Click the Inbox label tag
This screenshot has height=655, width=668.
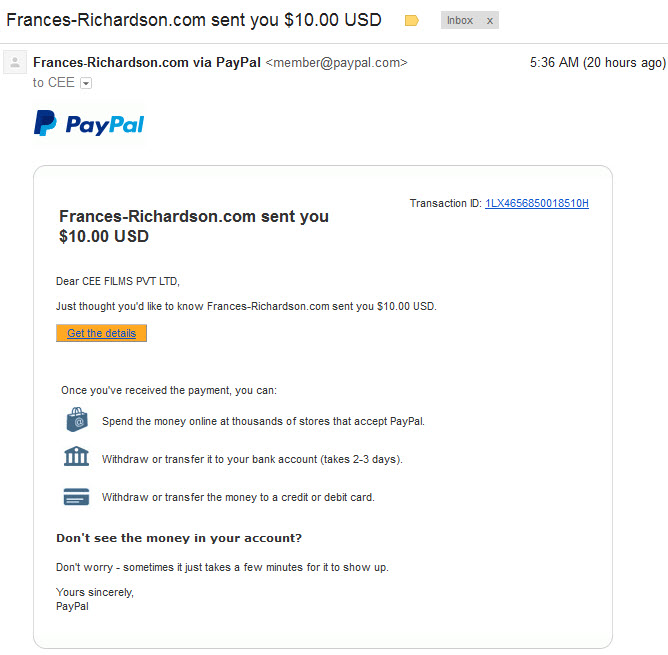460,20
